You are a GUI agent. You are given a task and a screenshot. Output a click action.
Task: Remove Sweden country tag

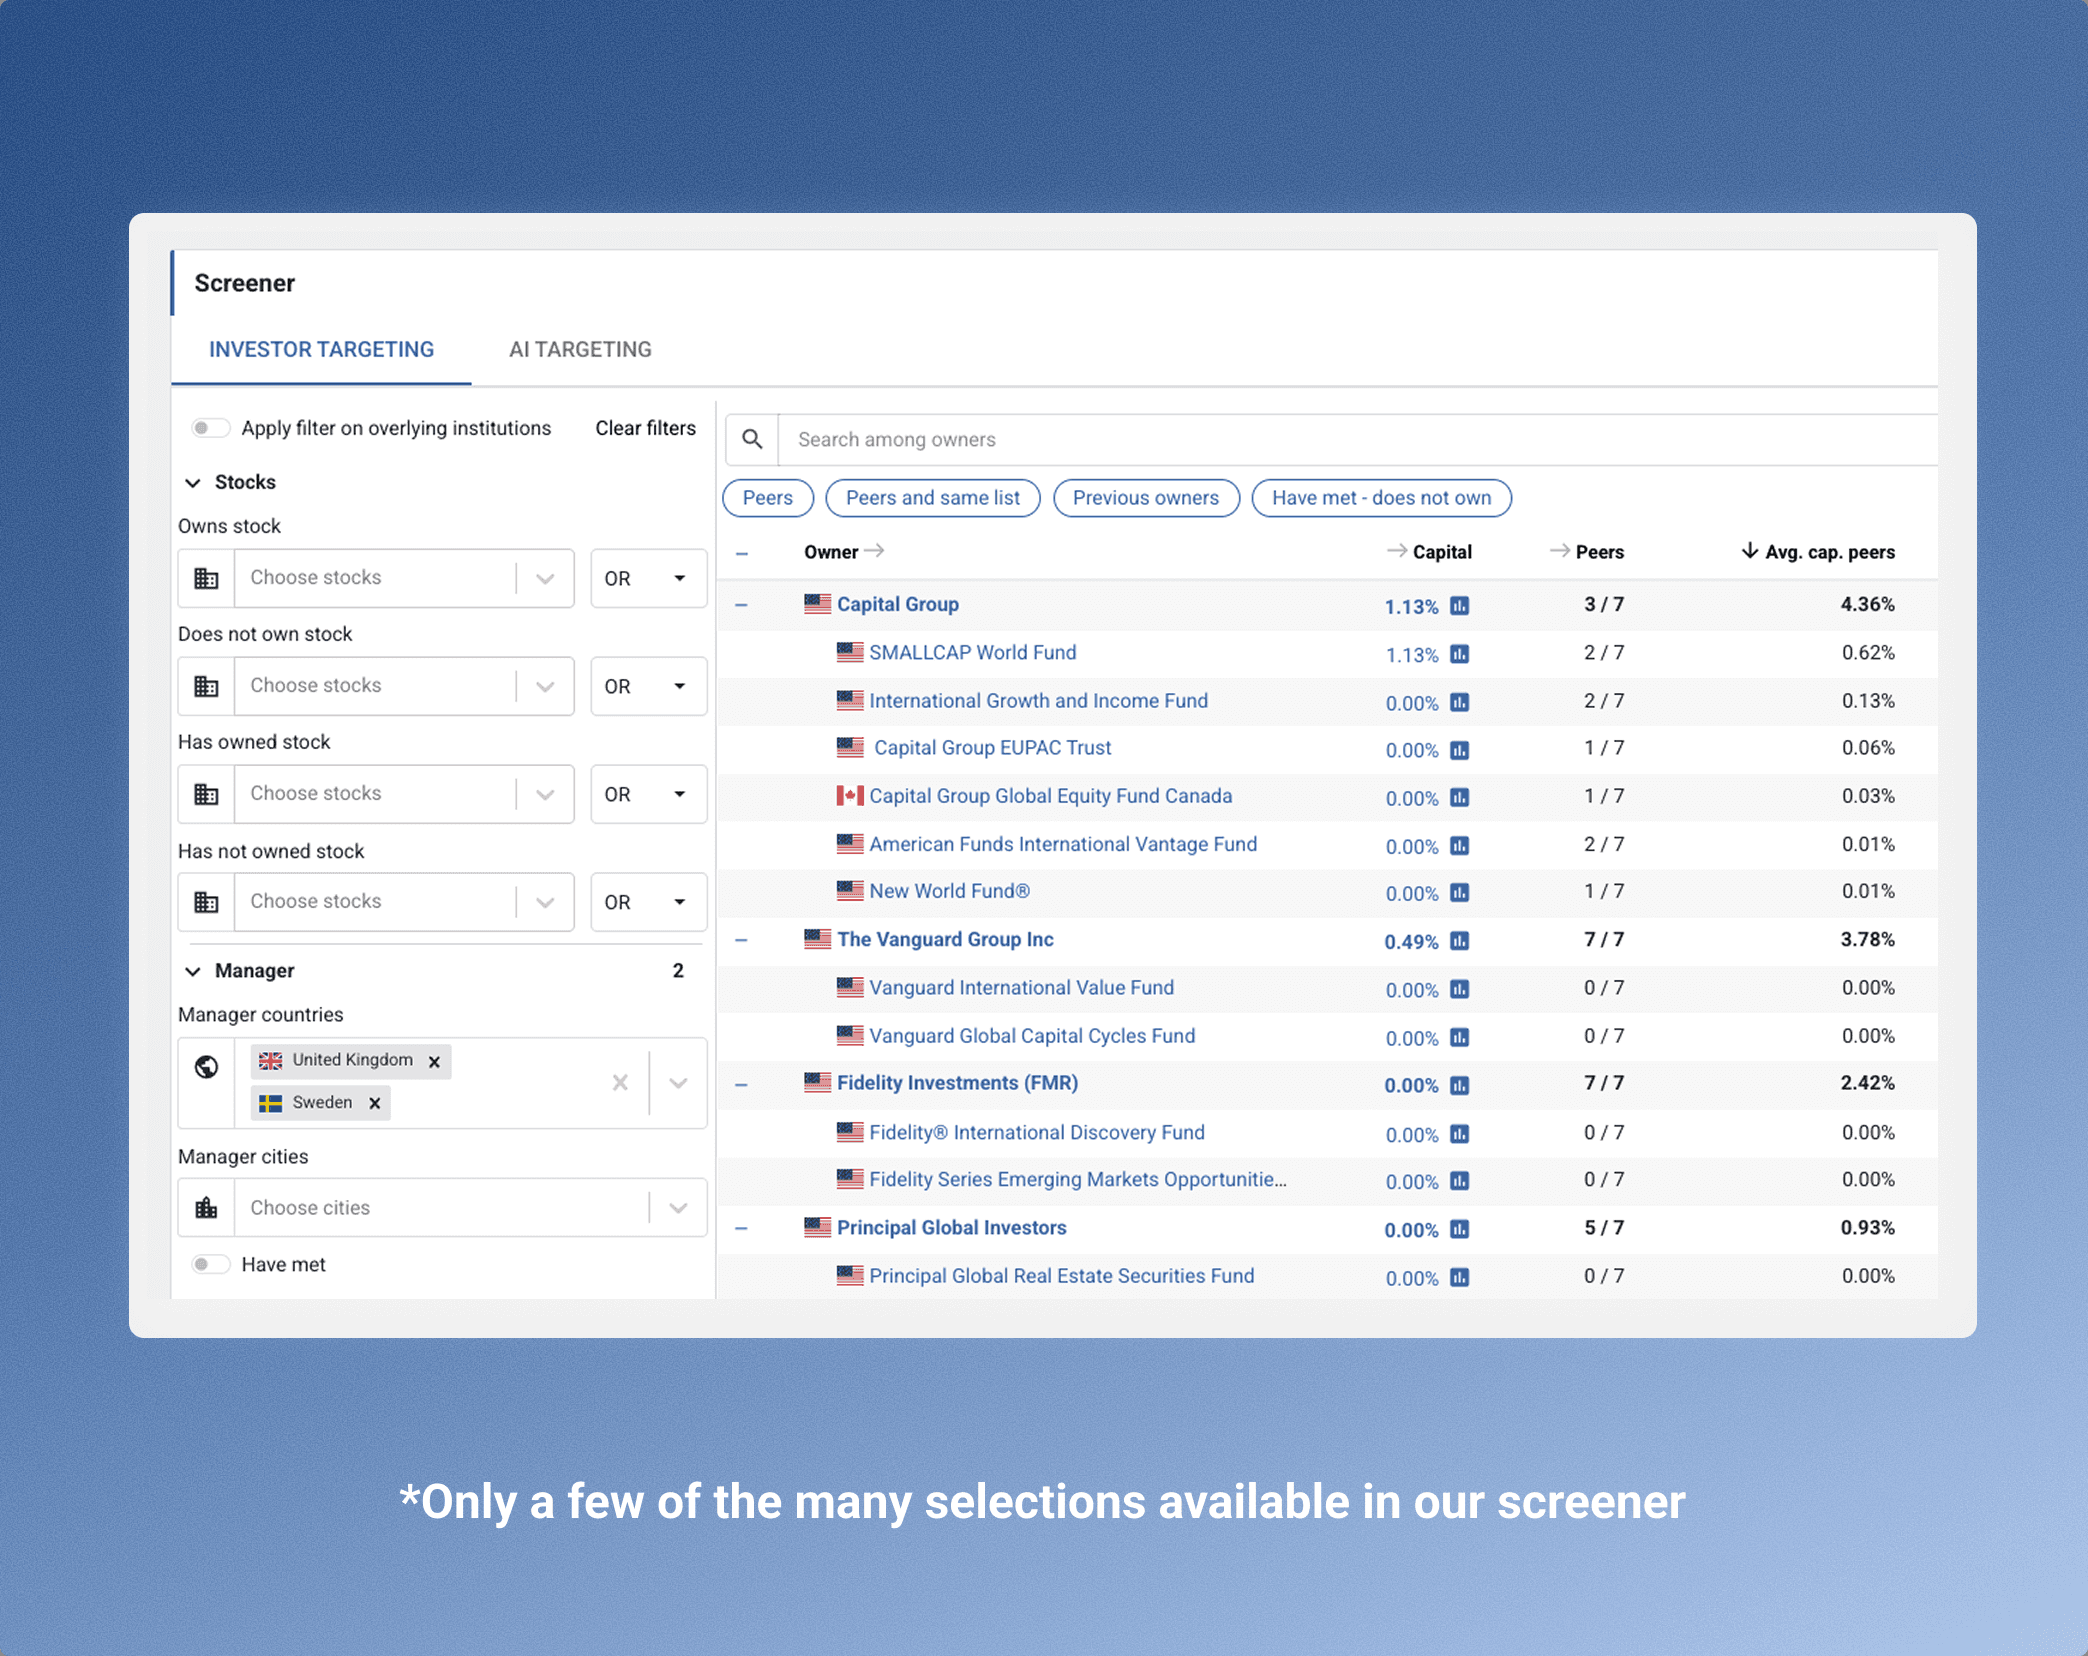click(375, 1103)
